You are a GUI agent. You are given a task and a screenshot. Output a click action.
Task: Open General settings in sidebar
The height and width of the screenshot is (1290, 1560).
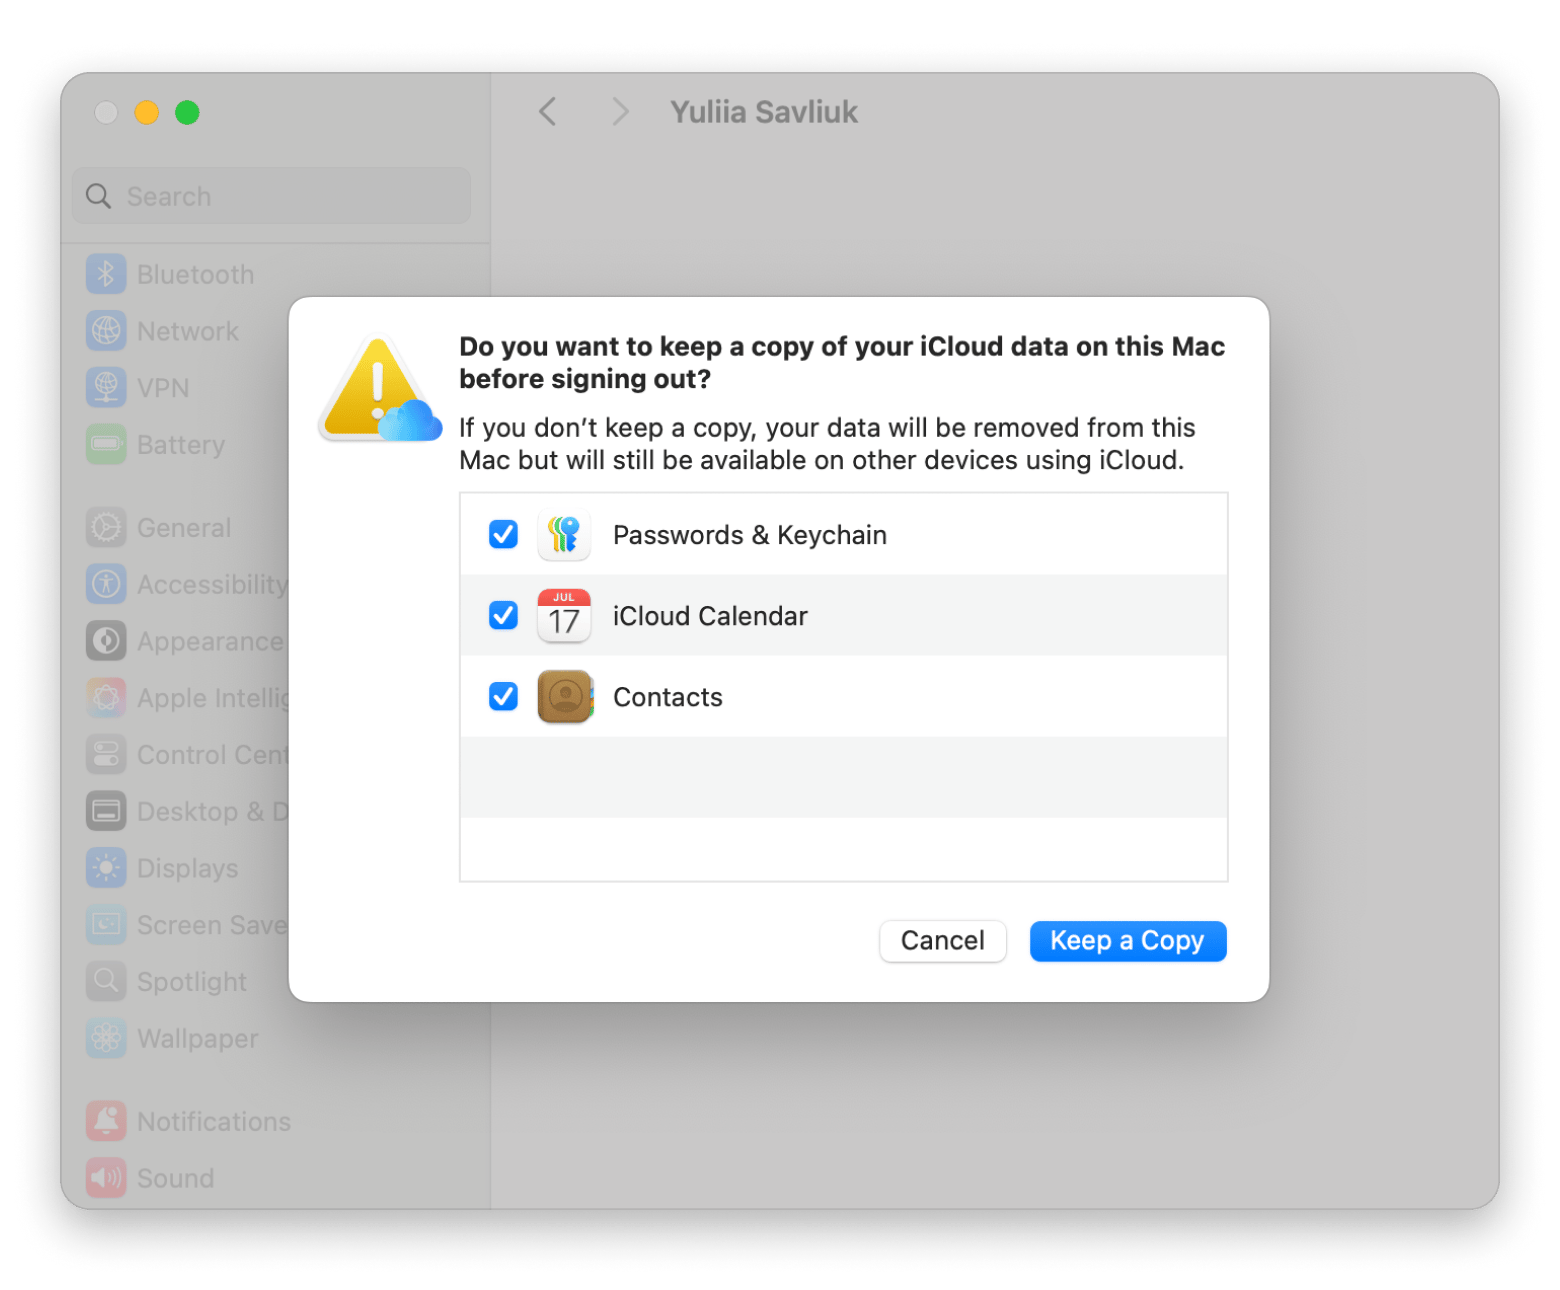point(184,527)
